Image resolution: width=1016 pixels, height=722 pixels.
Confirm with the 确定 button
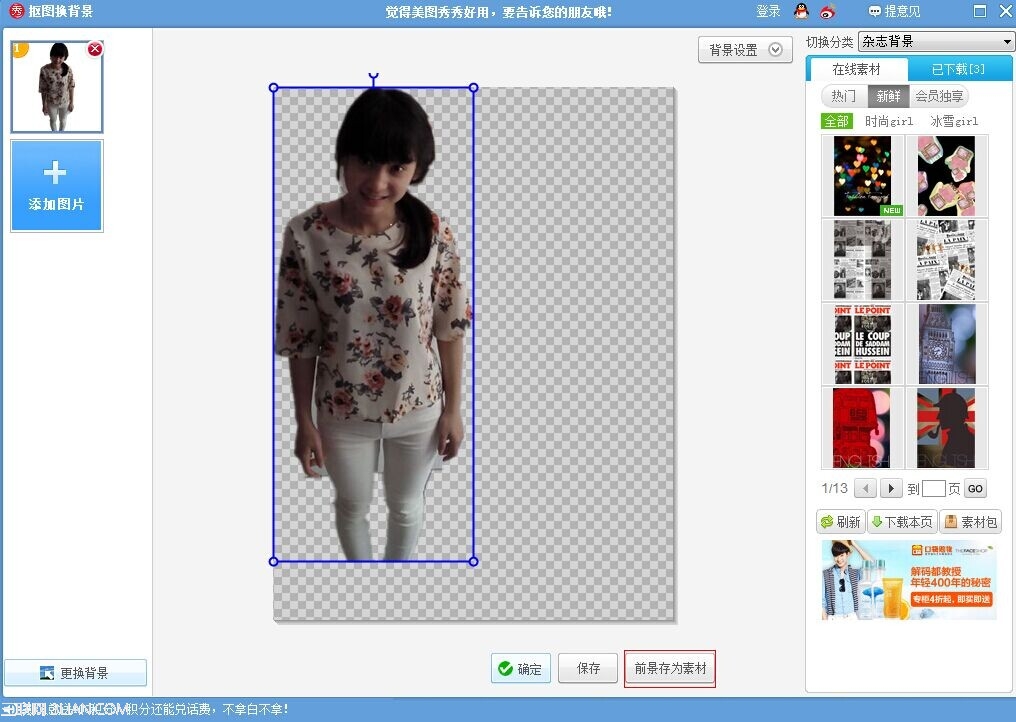pyautogui.click(x=521, y=668)
